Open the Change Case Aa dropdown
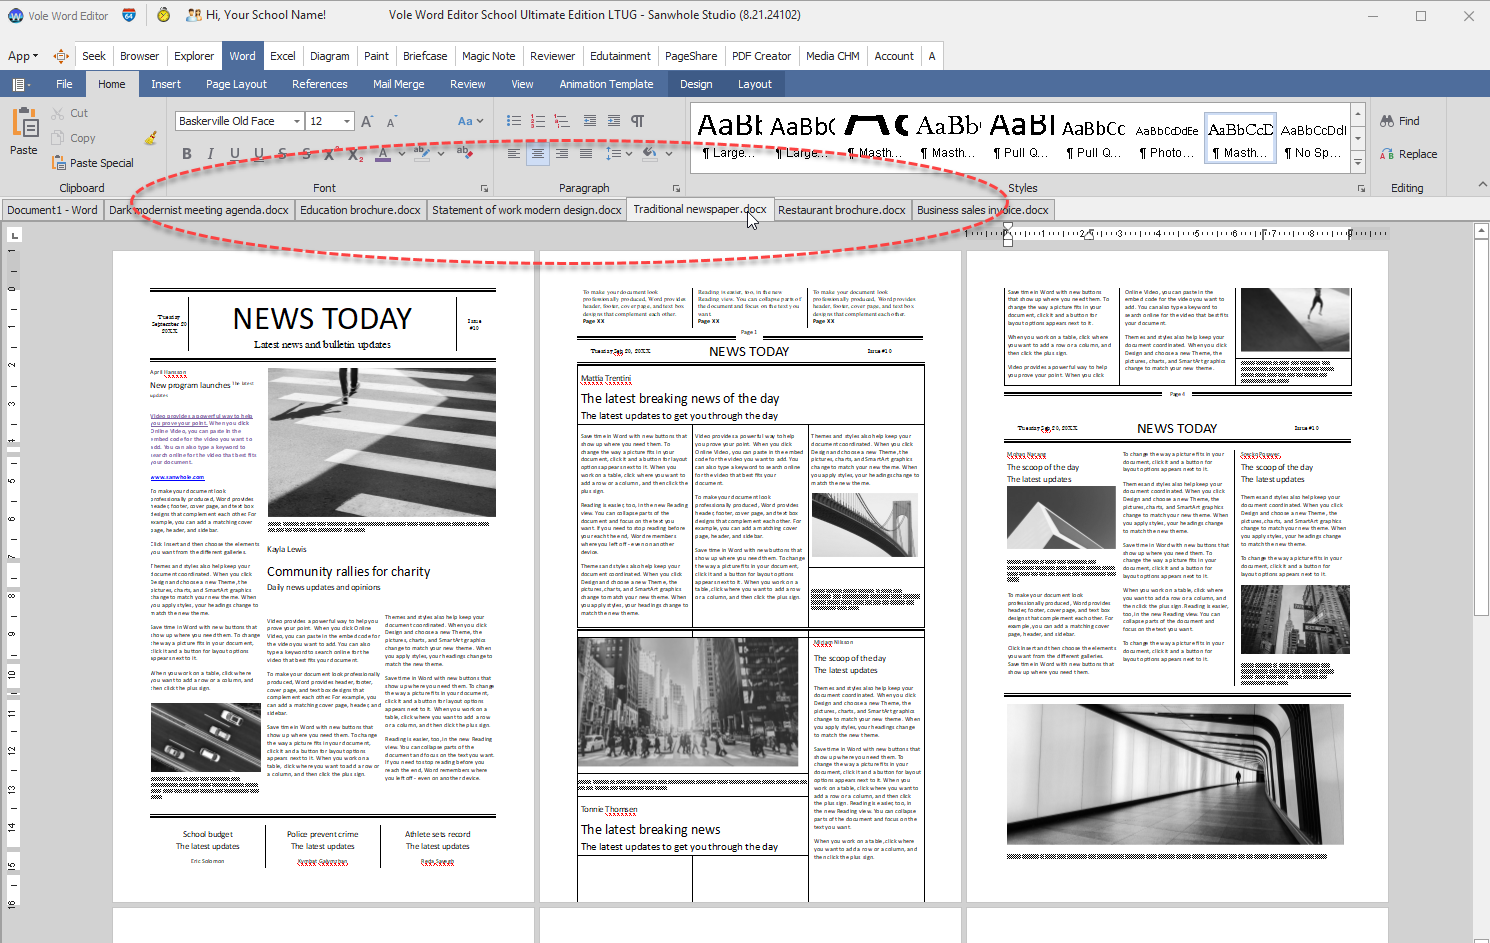Viewport: 1490px width, 943px height. tap(470, 121)
